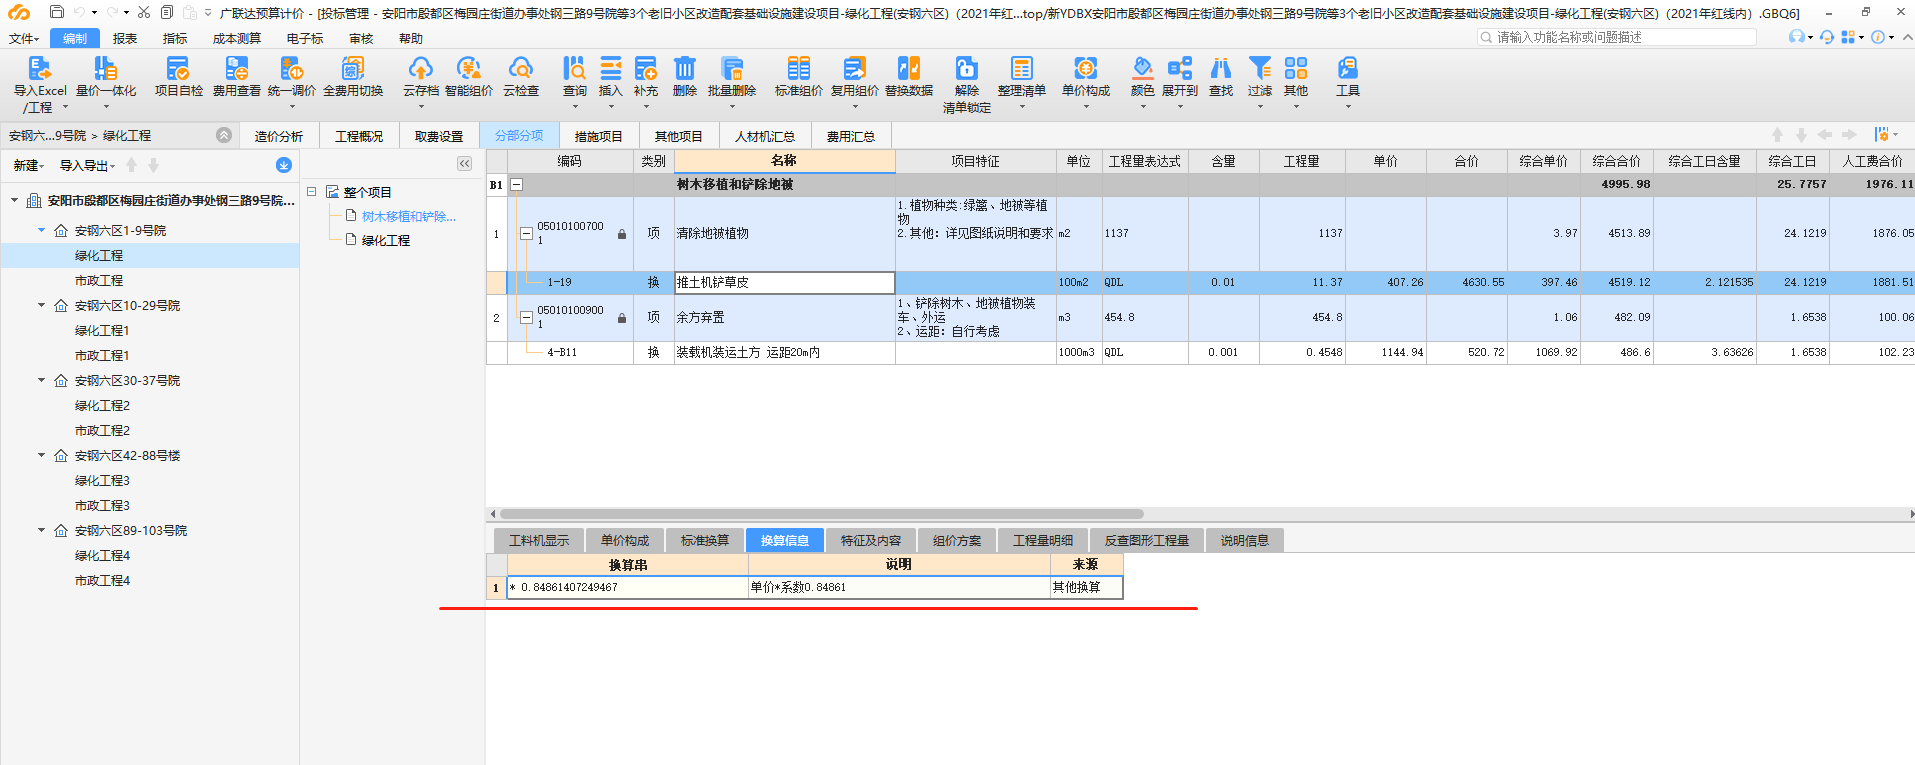Viewport: 1915px width, 765px height.
Task: Collapse 安钢六区30-37号院 tree node
Action: 41,380
